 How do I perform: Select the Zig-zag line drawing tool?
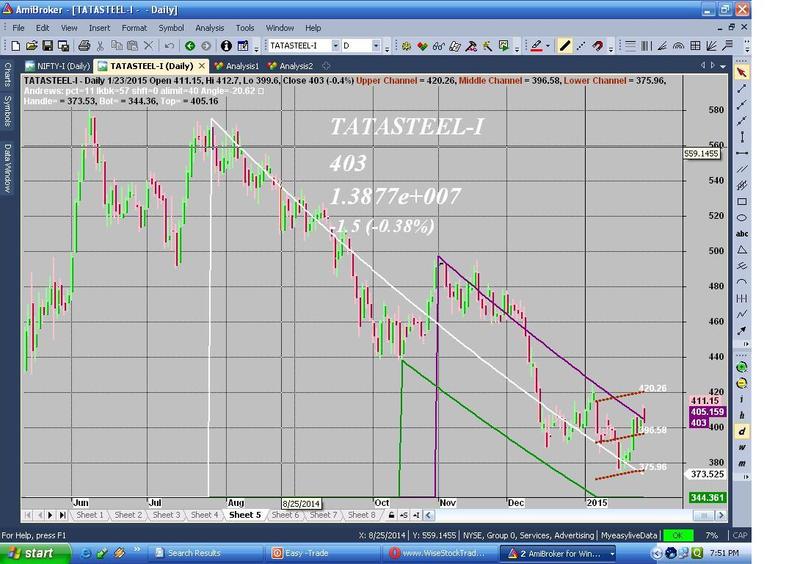742,314
